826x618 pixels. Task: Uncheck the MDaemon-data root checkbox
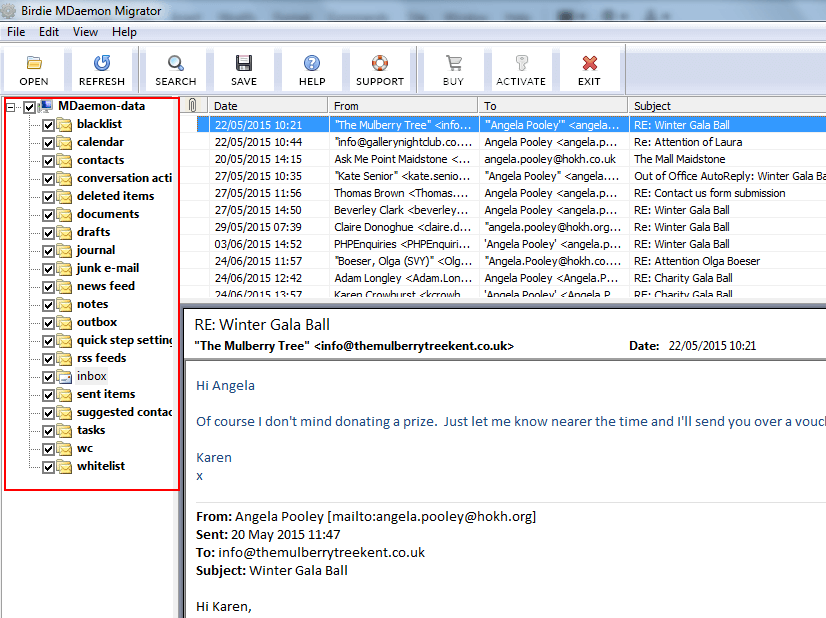[x=30, y=107]
